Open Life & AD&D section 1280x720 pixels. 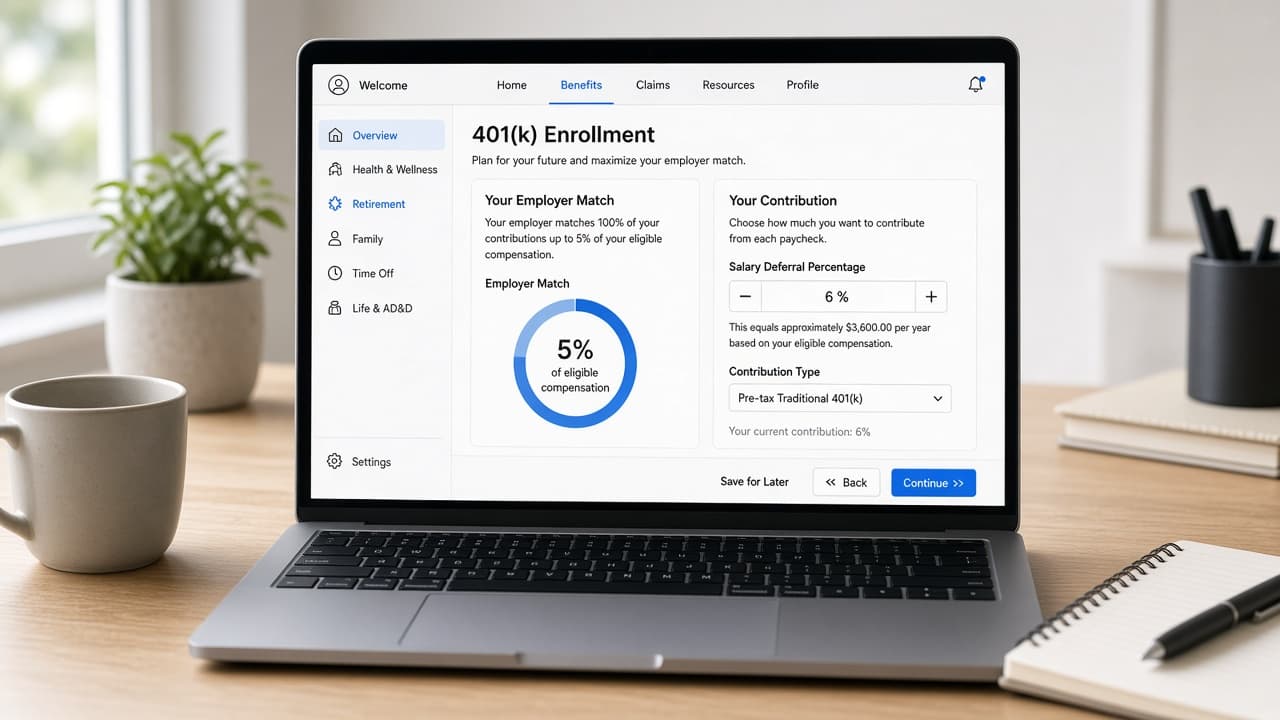click(381, 308)
